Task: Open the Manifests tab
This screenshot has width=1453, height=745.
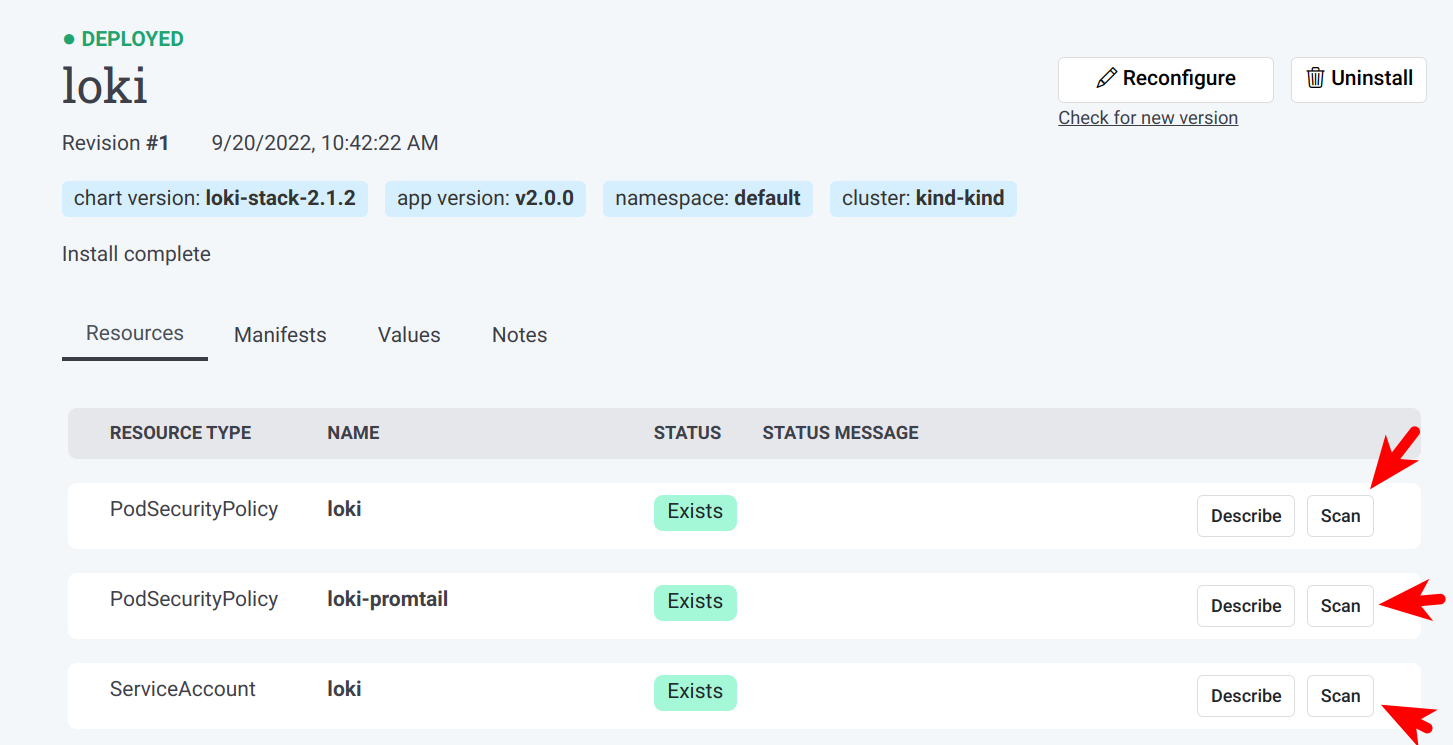Action: point(280,335)
